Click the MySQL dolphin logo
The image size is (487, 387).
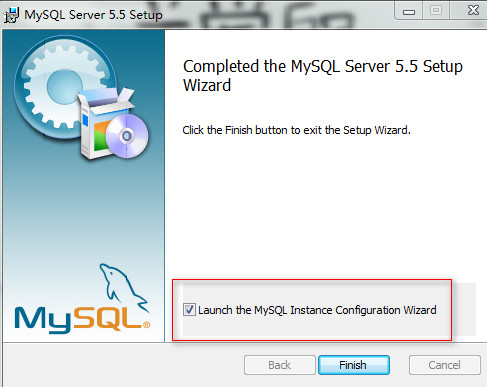coord(123,289)
